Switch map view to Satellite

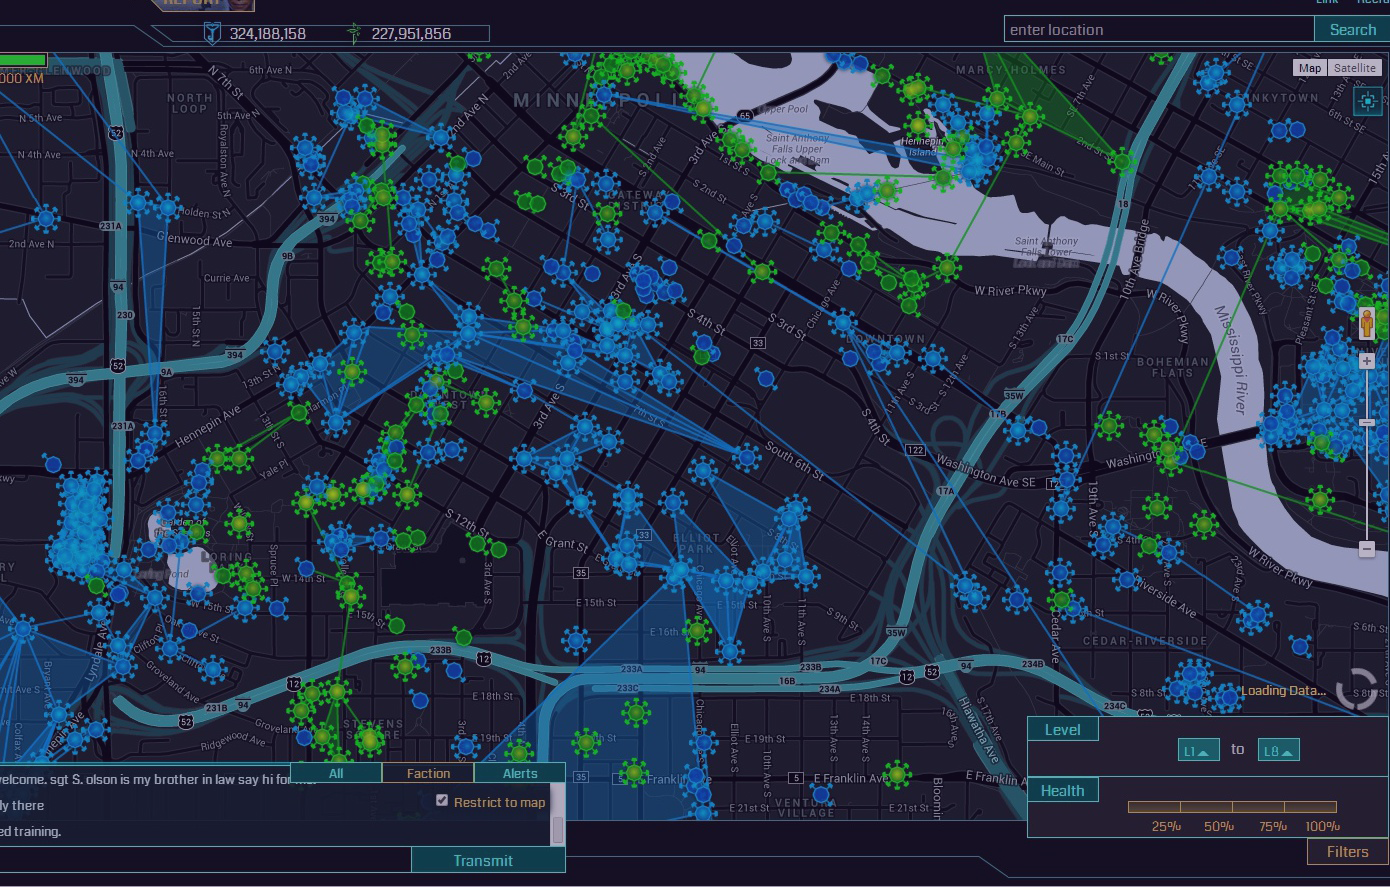[1354, 68]
